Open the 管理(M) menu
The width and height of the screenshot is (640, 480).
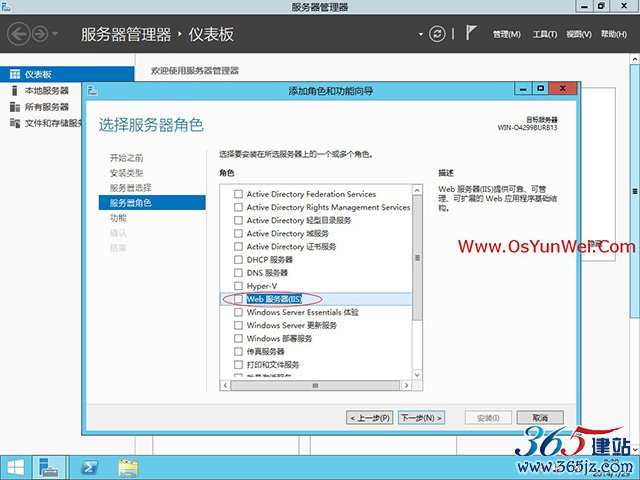click(507, 34)
